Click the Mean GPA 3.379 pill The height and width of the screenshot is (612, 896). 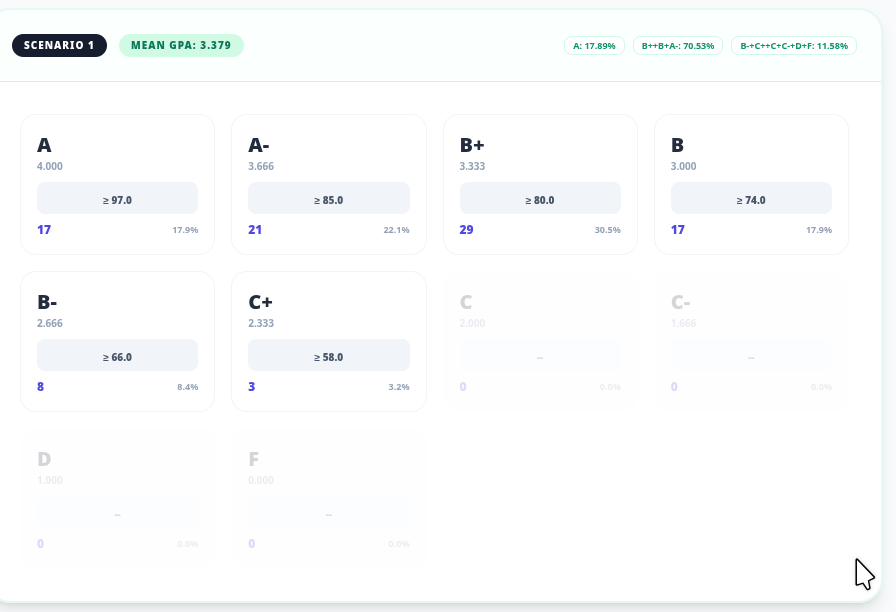pyautogui.click(x=181, y=45)
